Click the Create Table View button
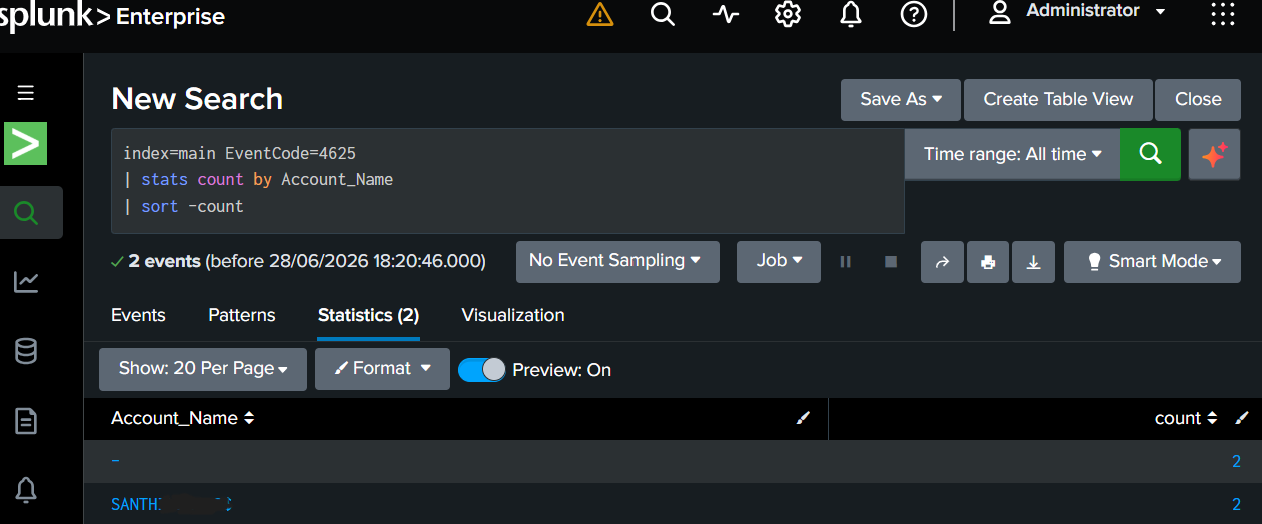 [1058, 99]
